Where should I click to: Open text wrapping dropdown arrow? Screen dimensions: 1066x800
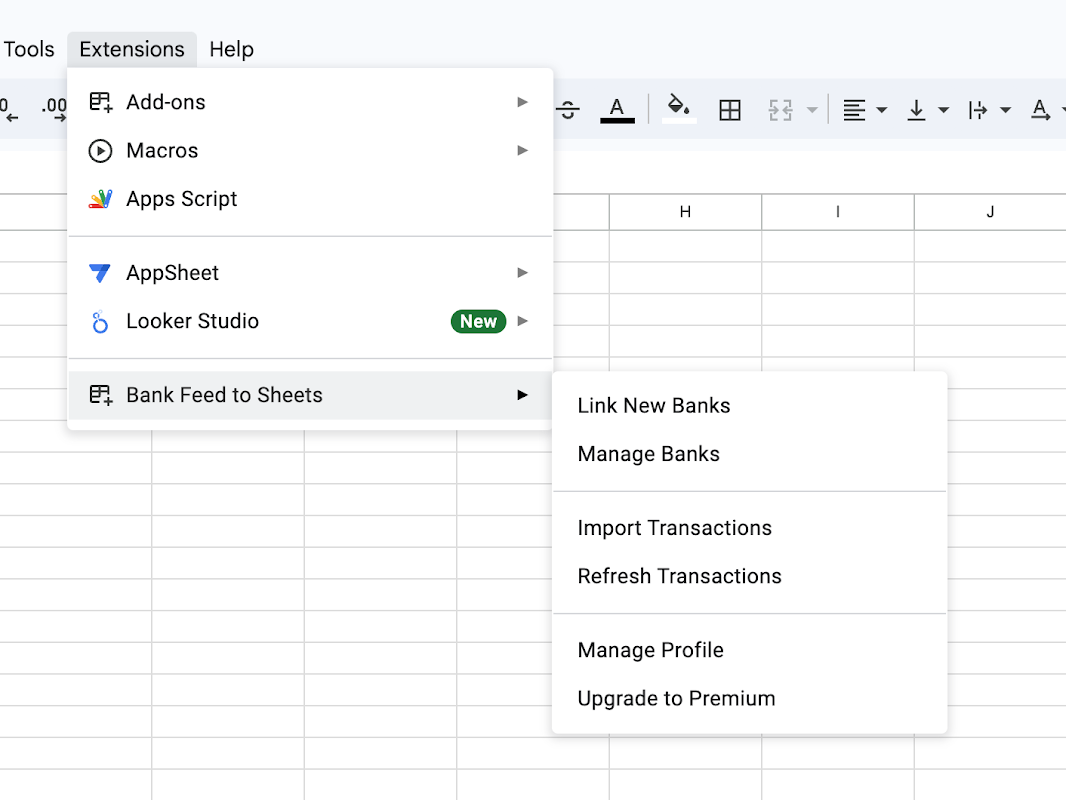coord(1005,110)
